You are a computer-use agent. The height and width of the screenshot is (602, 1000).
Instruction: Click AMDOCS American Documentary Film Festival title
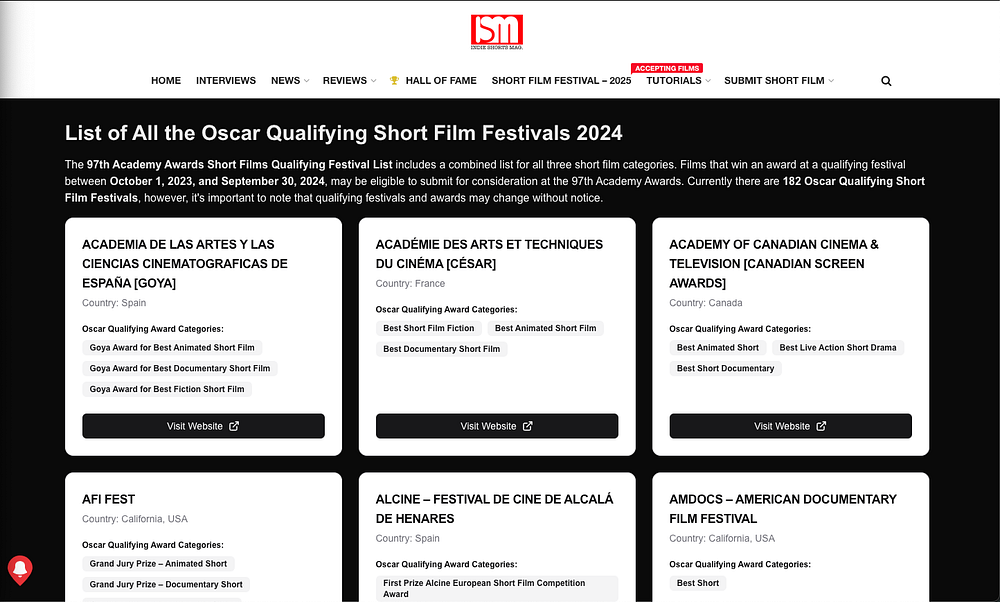click(783, 509)
